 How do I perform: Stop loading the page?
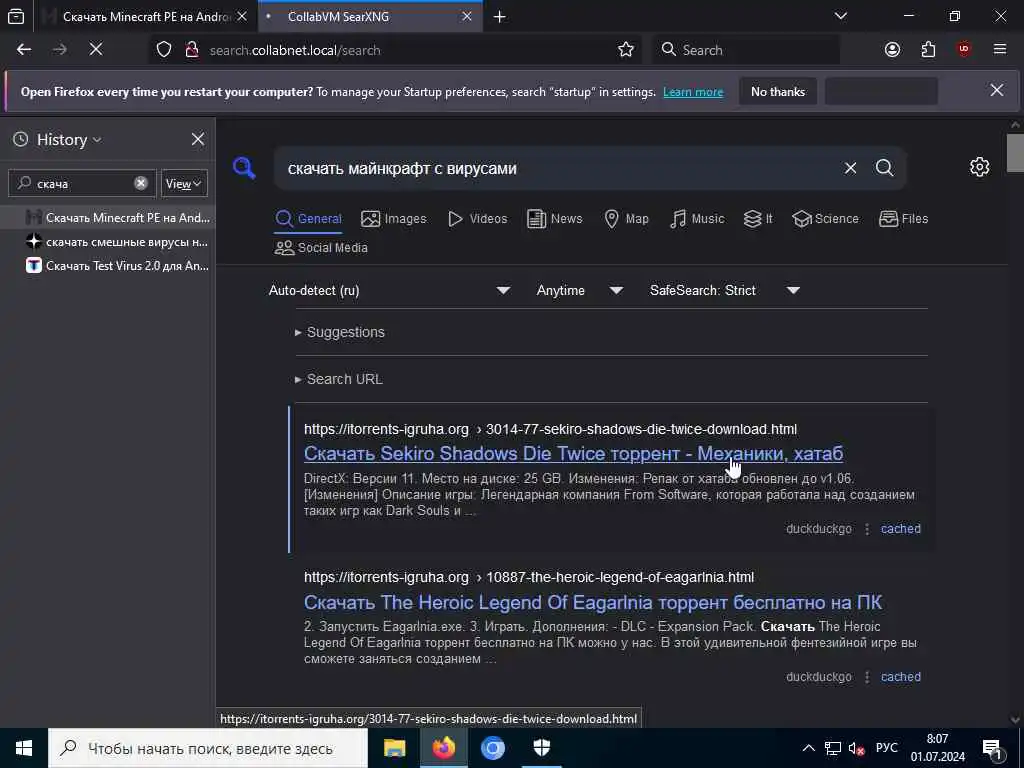(96, 50)
